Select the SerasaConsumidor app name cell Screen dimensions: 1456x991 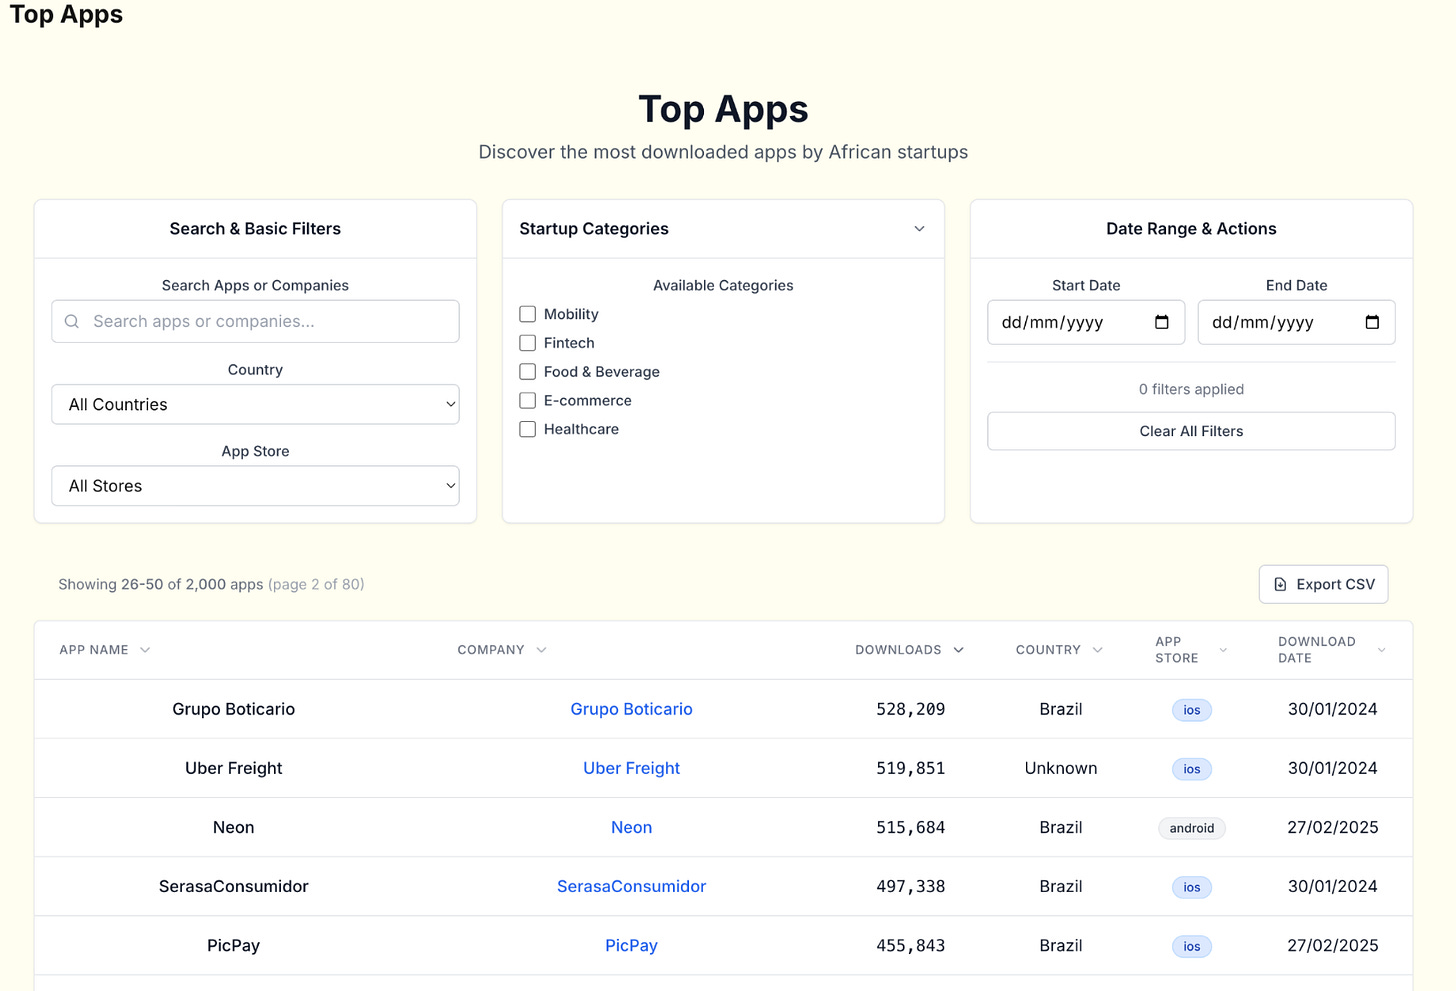coord(233,886)
